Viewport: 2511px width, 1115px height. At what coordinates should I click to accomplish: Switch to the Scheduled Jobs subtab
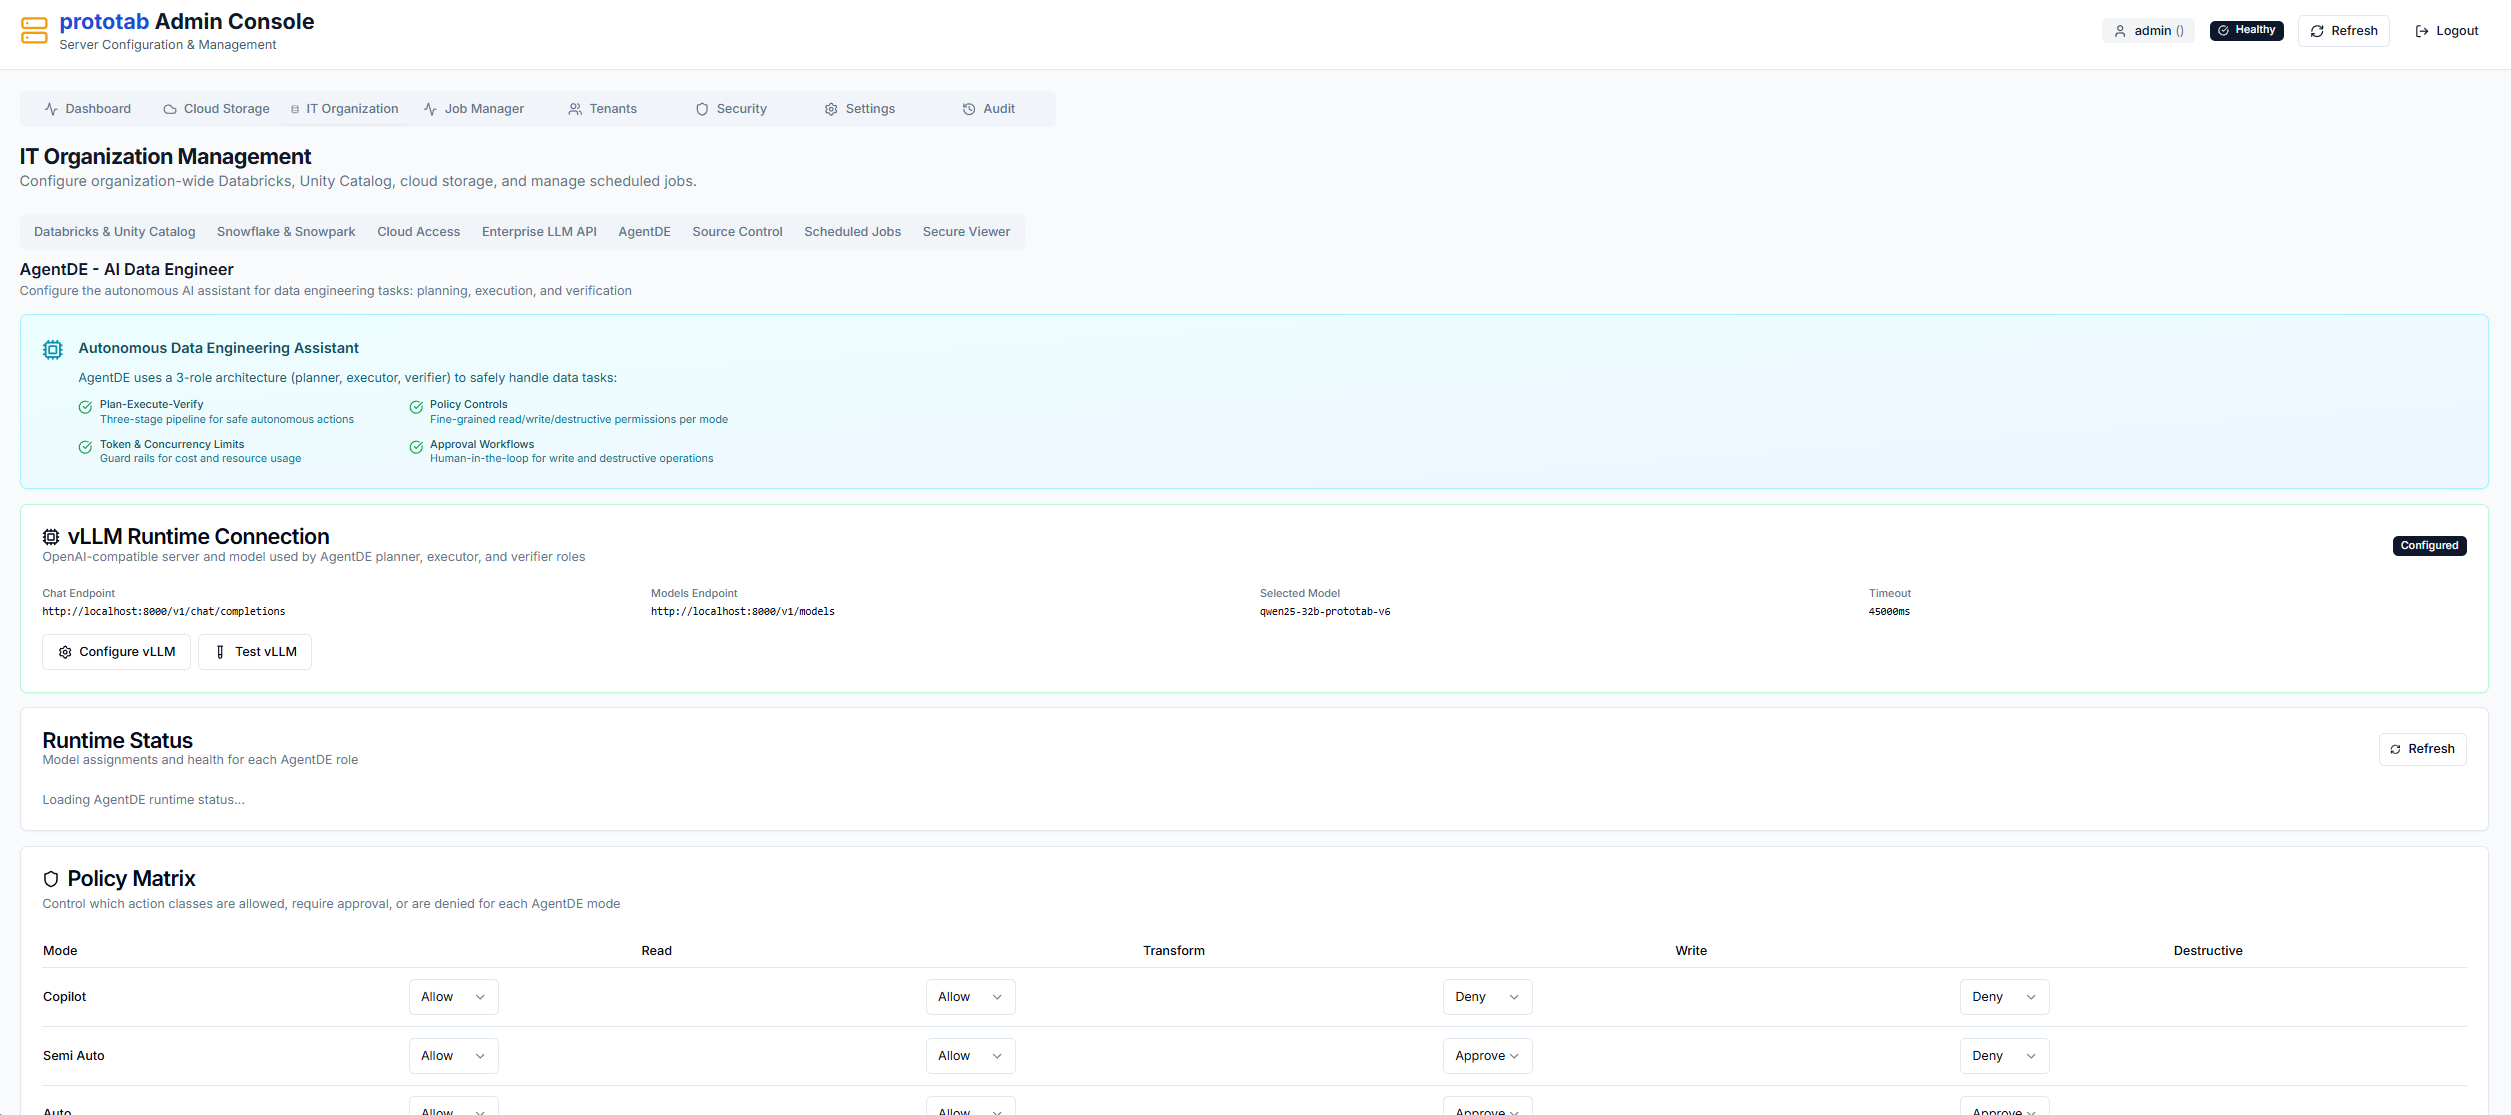(852, 232)
